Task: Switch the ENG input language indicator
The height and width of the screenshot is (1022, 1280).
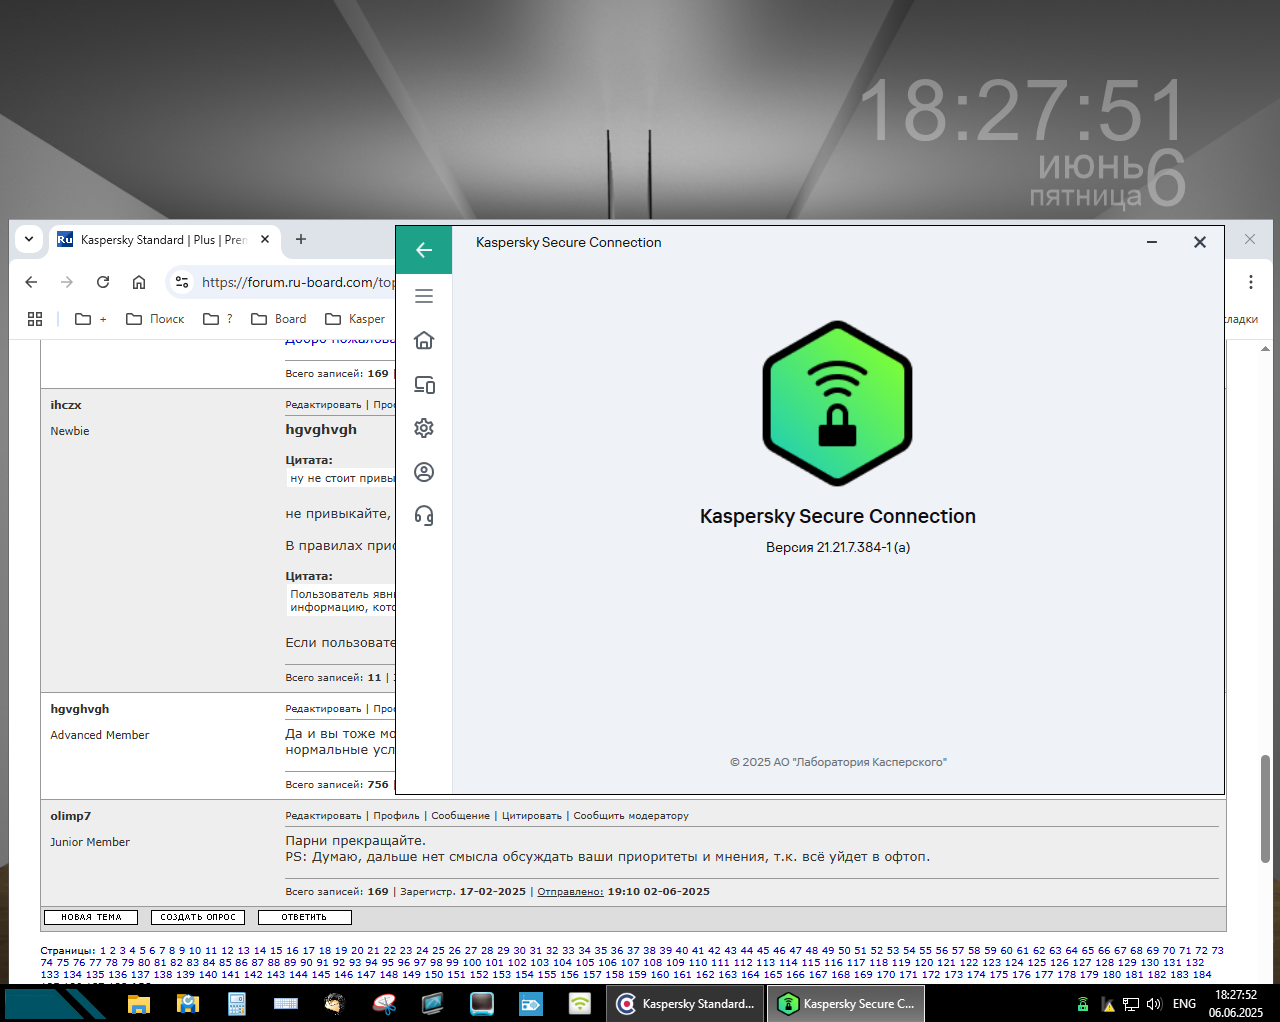Action: point(1184,1003)
